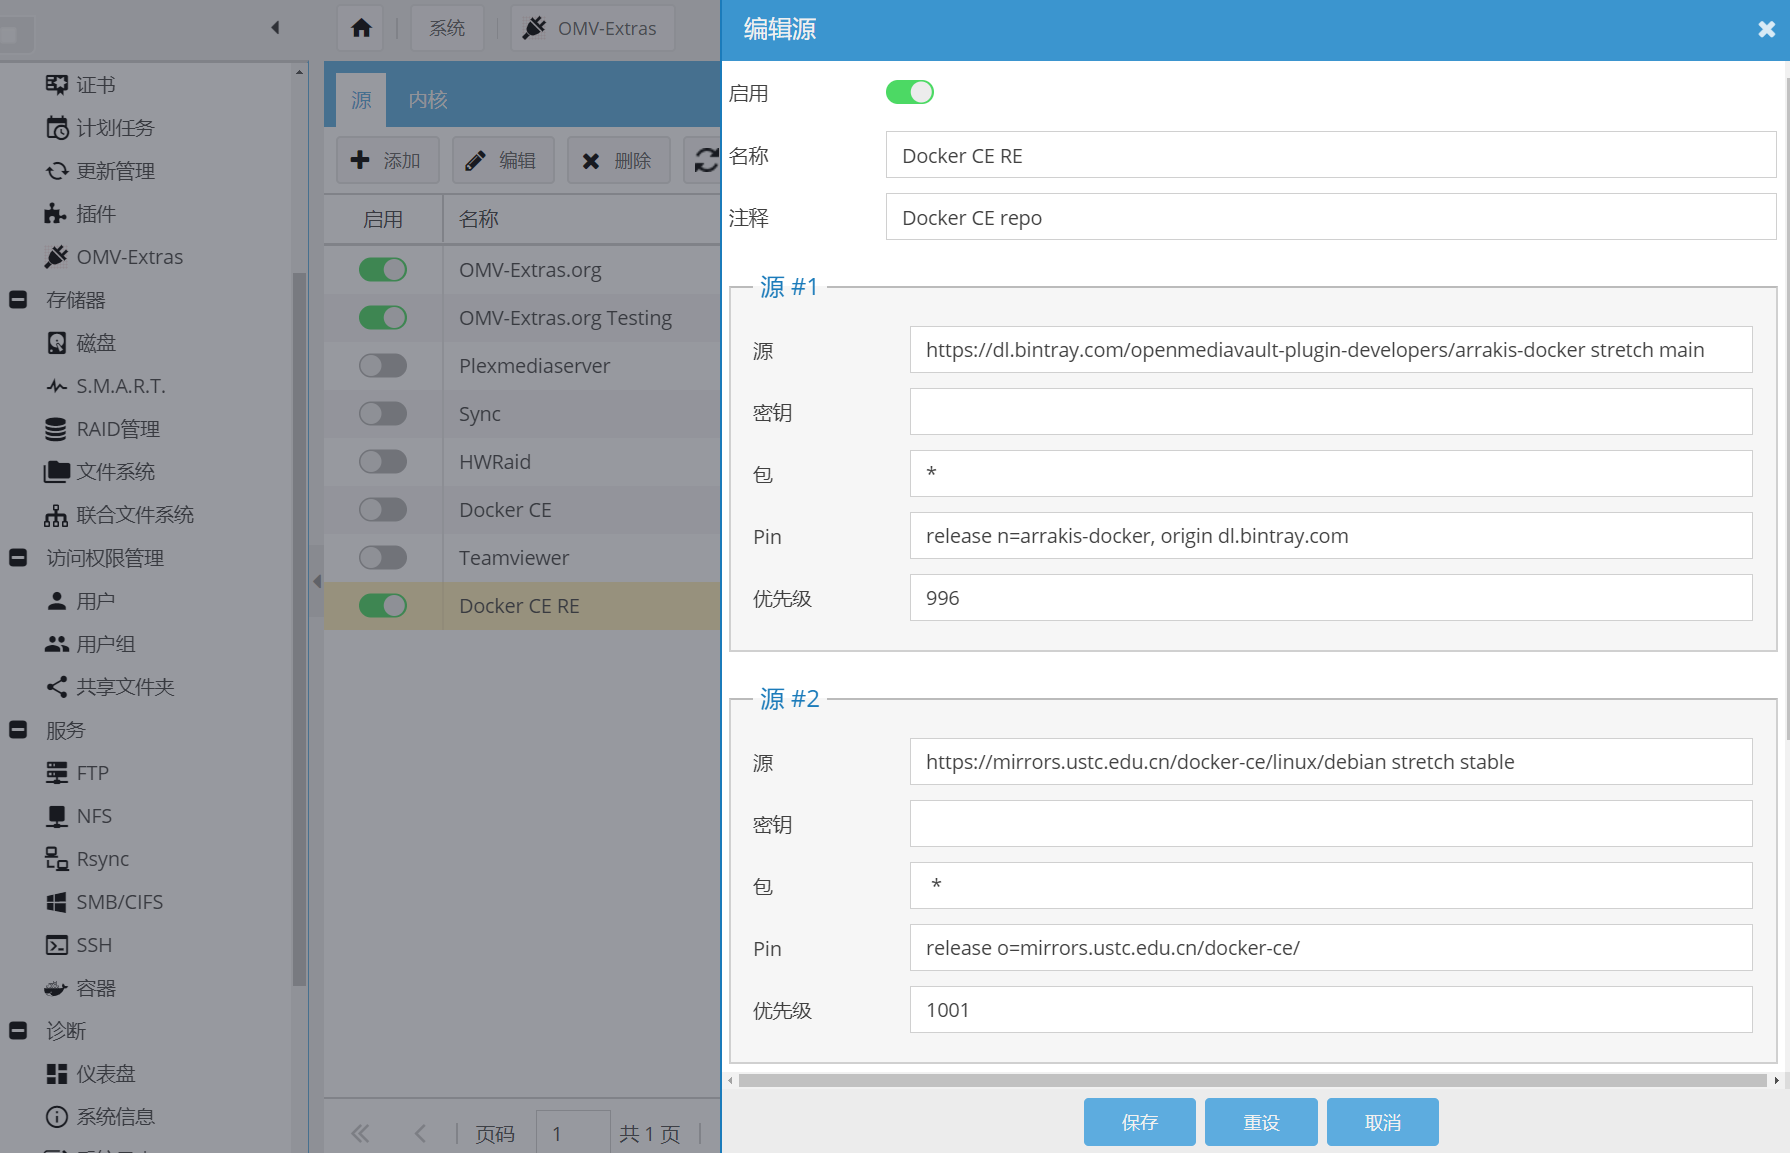Screen dimensions: 1790x1153
Task: Open the 容器 containers page
Action: (x=81, y=988)
